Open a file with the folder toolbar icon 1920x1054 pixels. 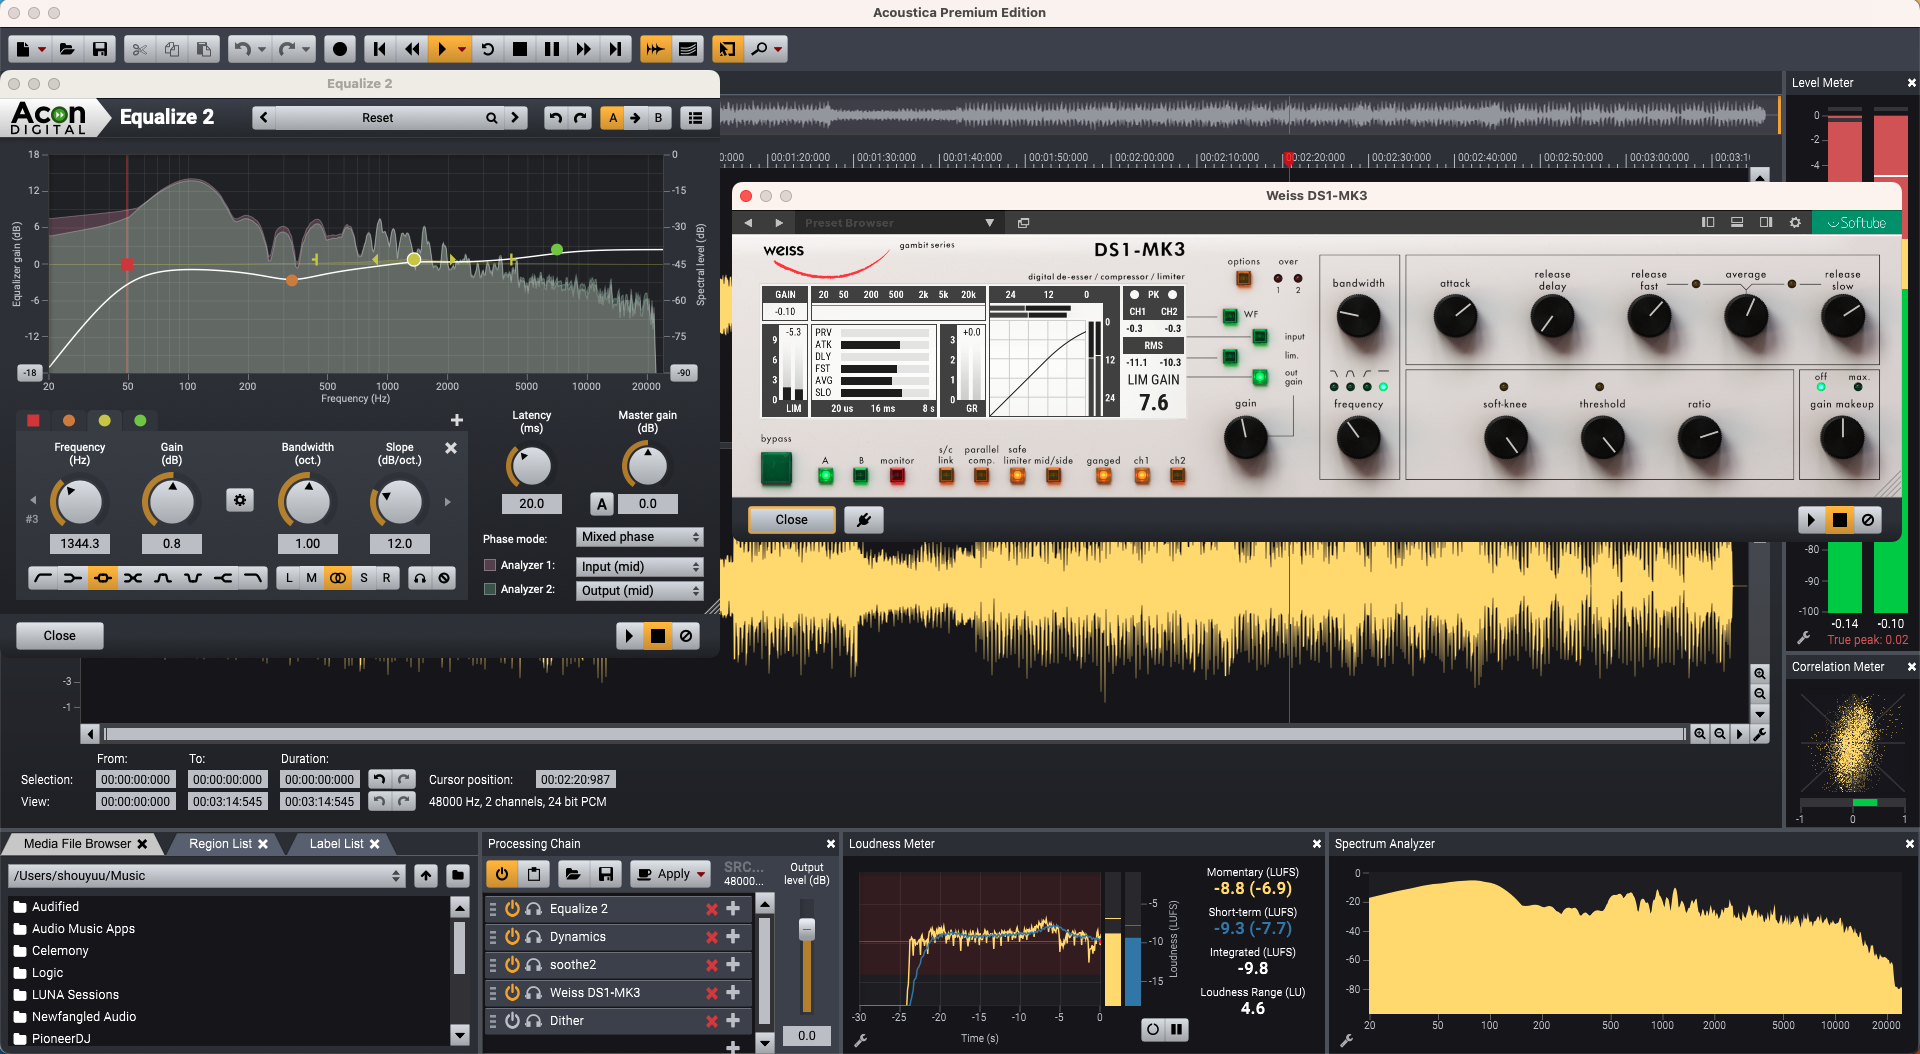point(67,49)
